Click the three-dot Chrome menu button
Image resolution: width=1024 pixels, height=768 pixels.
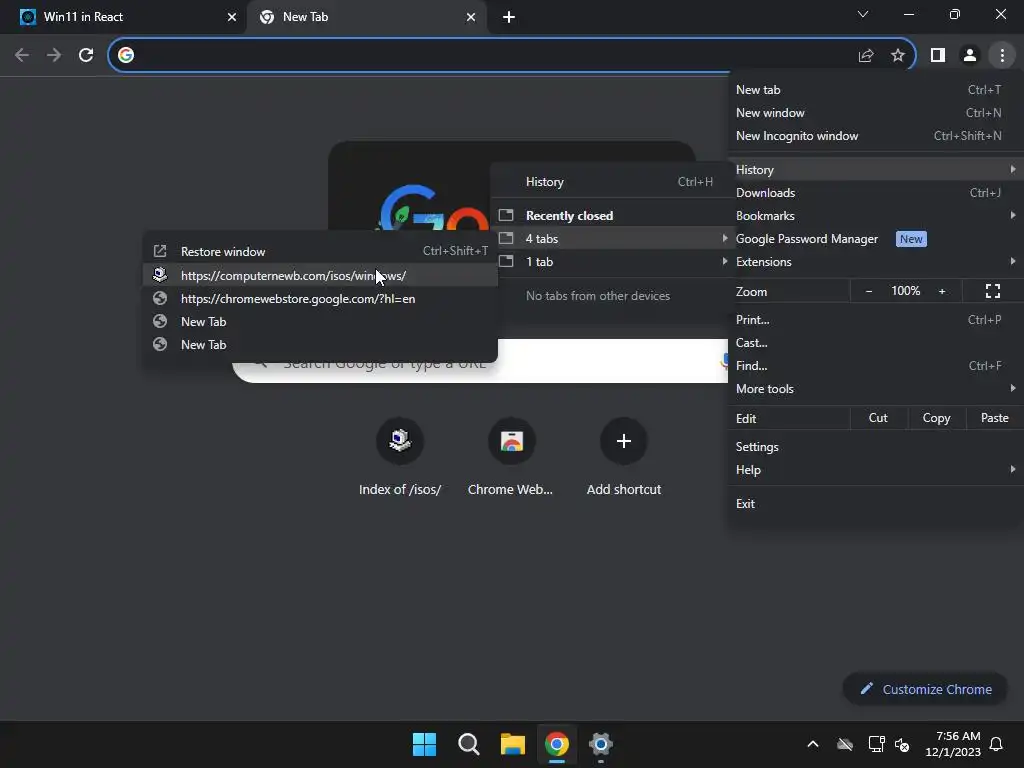1002,56
